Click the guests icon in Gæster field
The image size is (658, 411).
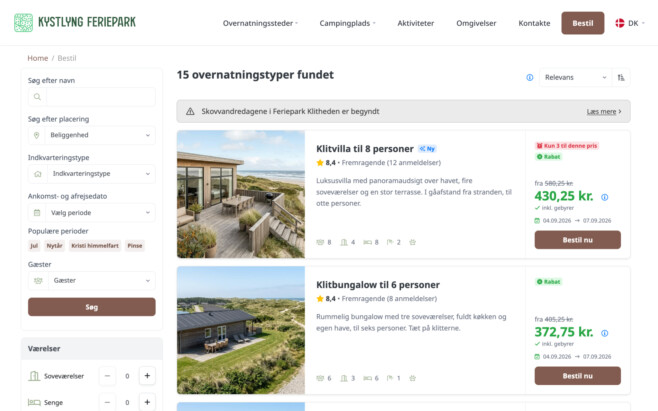pyautogui.click(x=38, y=280)
